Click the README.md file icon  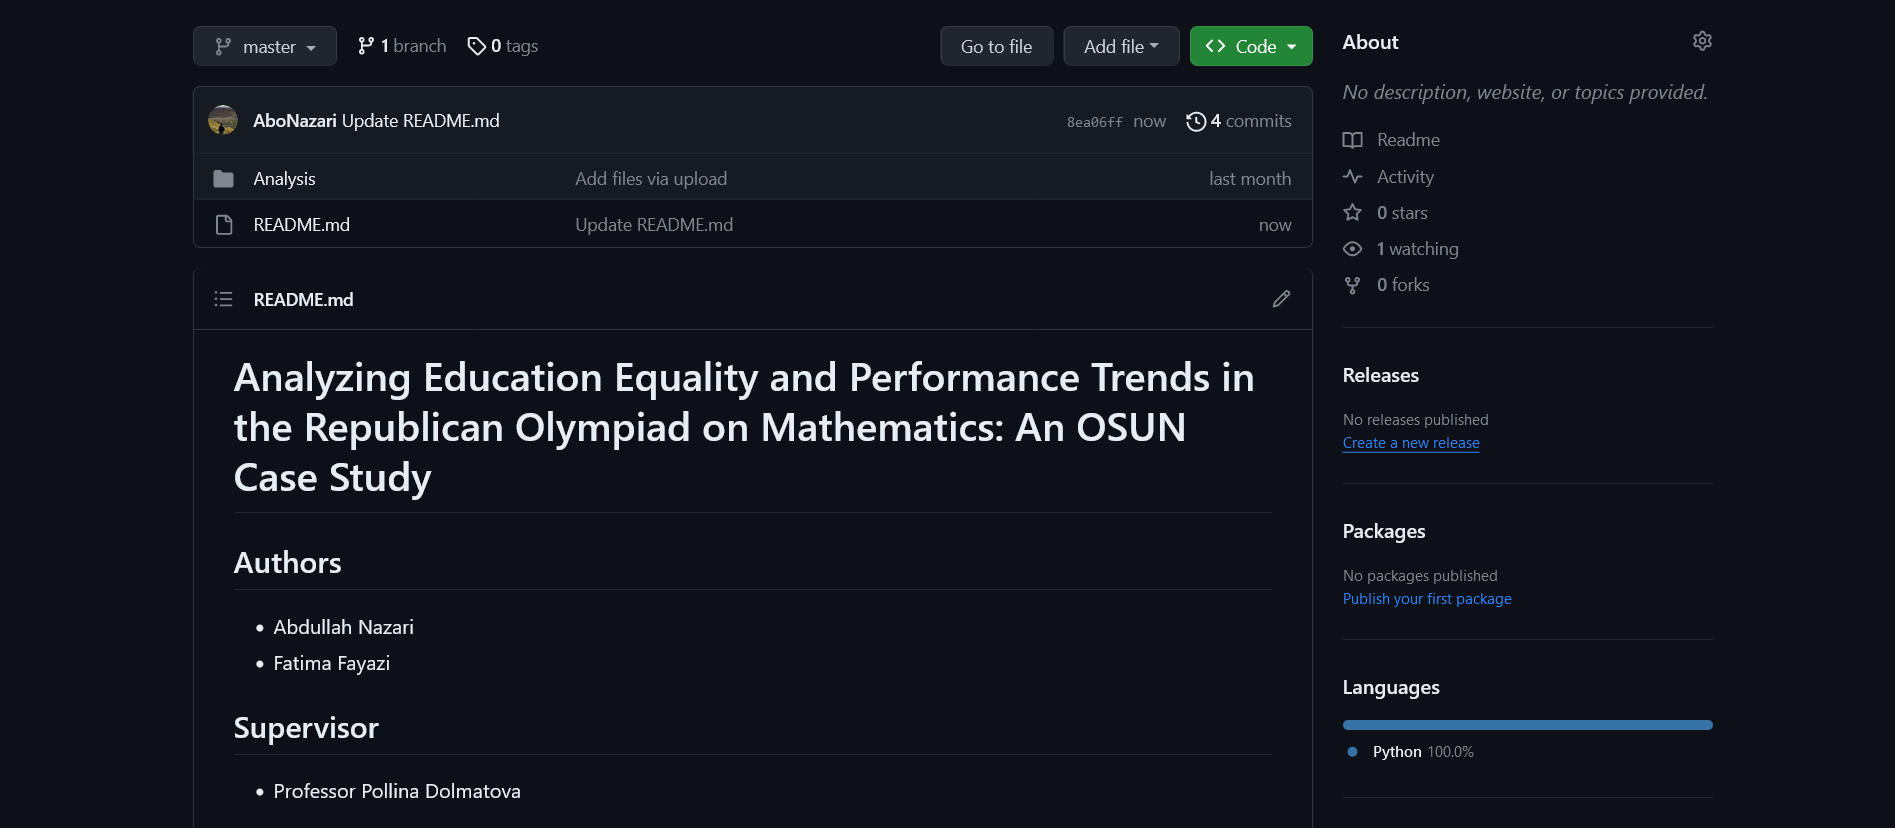tap(224, 225)
